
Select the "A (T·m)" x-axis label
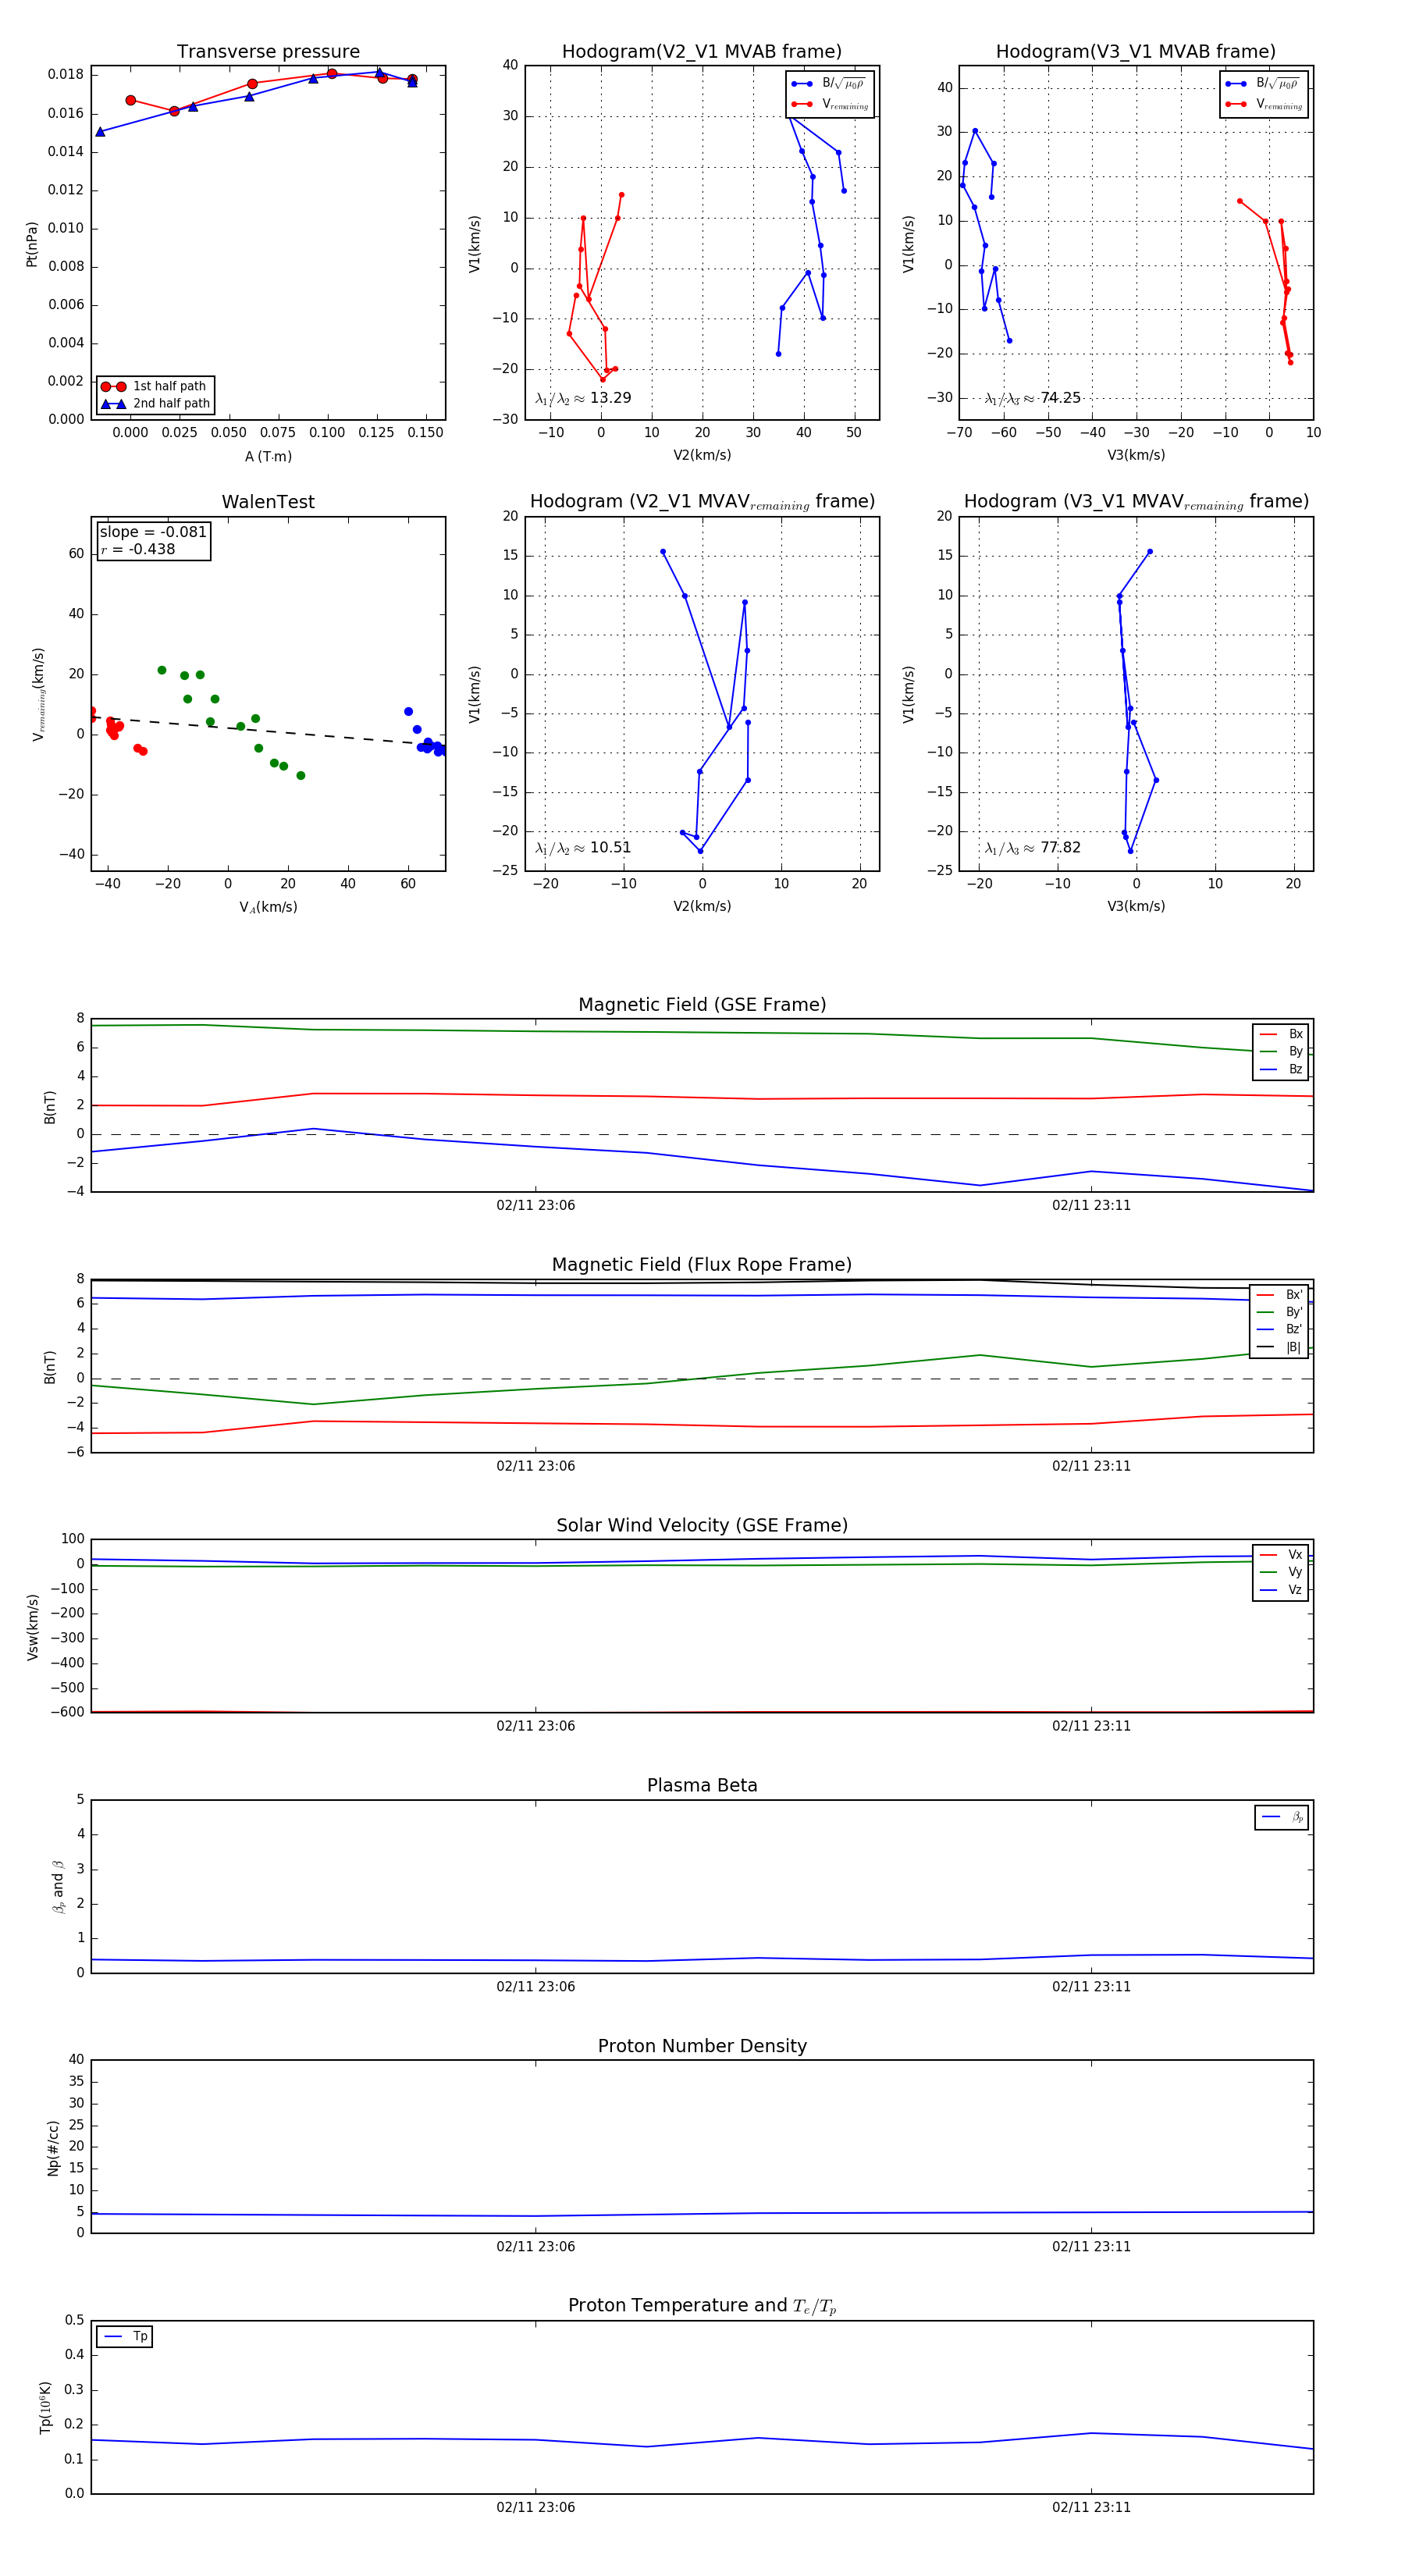coord(268,457)
